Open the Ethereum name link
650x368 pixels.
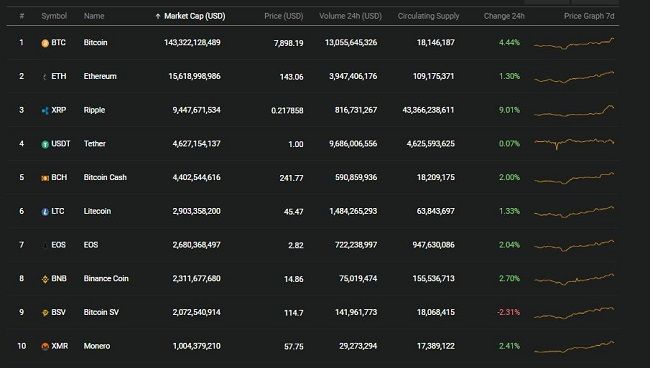[100, 76]
